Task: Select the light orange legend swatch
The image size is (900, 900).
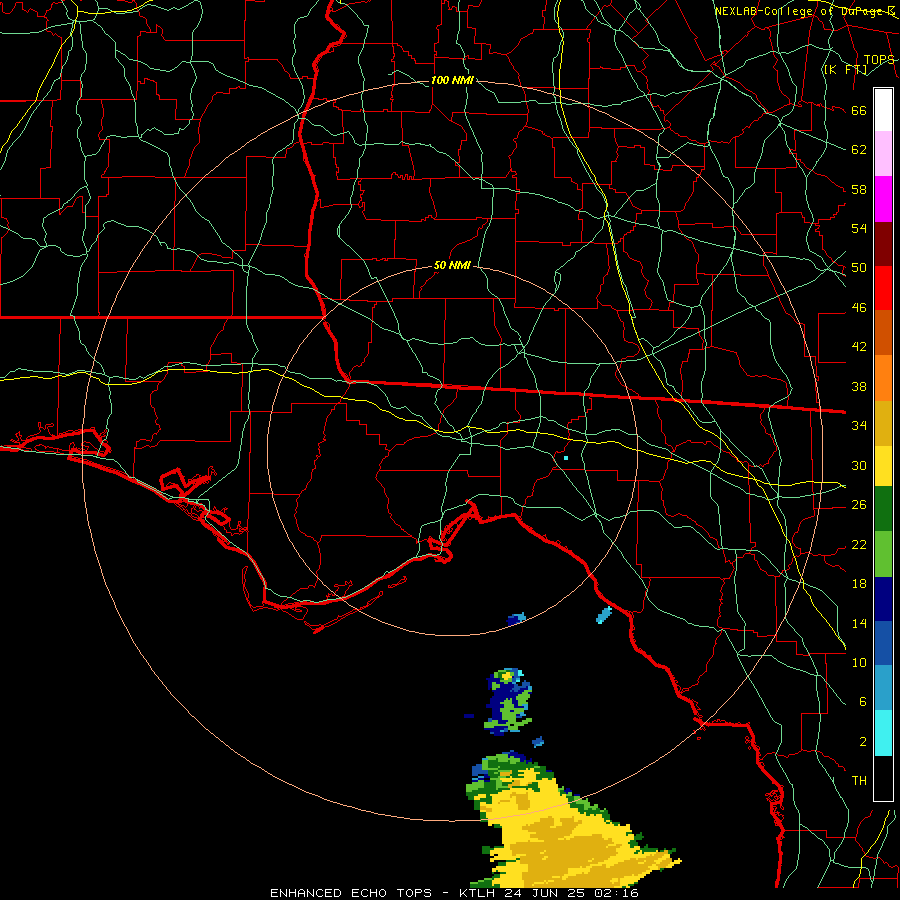Action: point(883,378)
